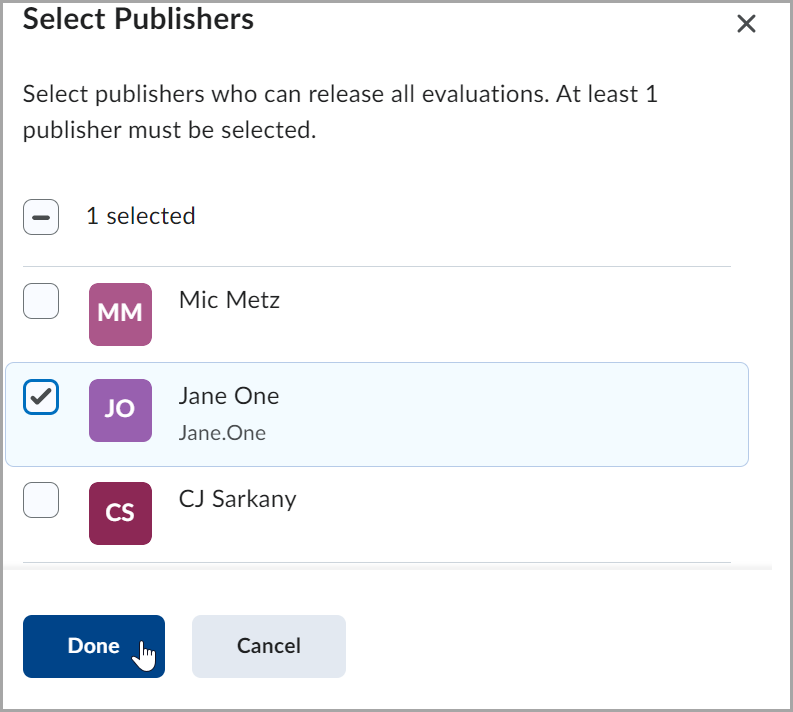
Task: Close the Select Publishers dialog with X
Action: (x=746, y=24)
